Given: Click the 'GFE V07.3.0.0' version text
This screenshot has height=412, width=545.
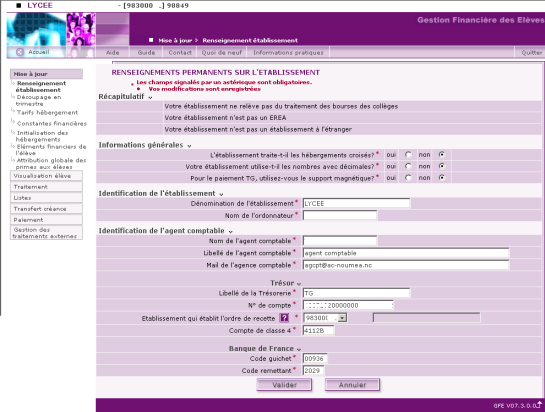Looking at the screenshot, I should point(515,405).
